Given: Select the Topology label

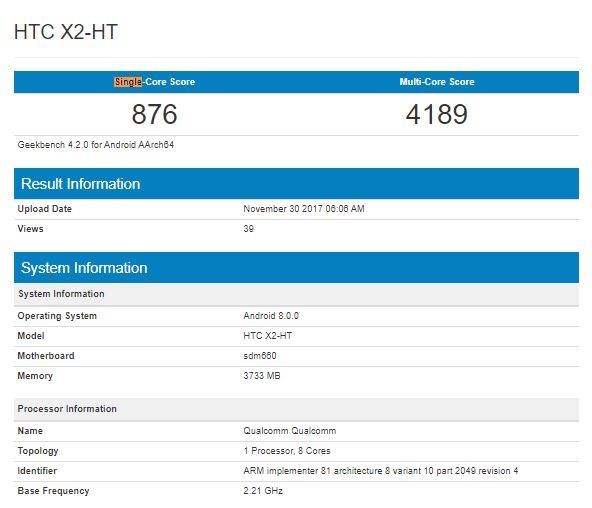Looking at the screenshot, I should [x=38, y=451].
